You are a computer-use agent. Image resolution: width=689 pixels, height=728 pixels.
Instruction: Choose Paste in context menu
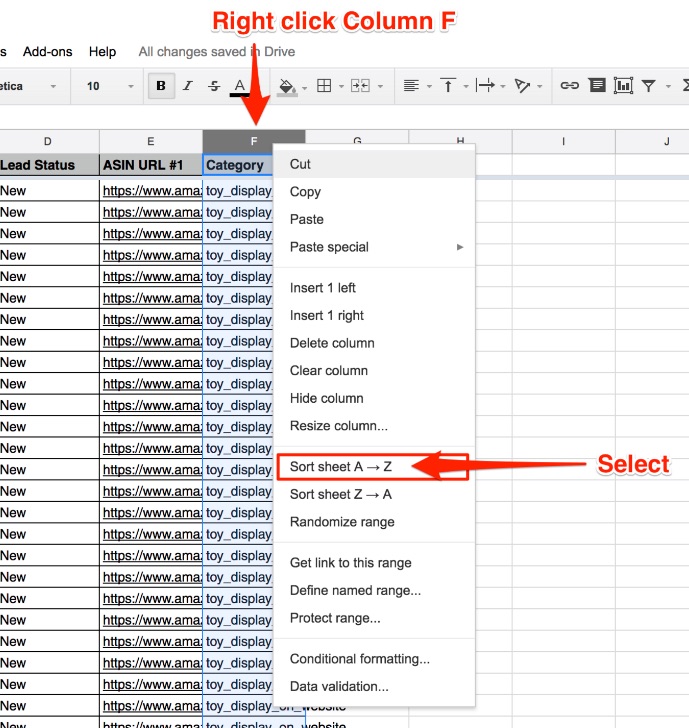(374, 219)
